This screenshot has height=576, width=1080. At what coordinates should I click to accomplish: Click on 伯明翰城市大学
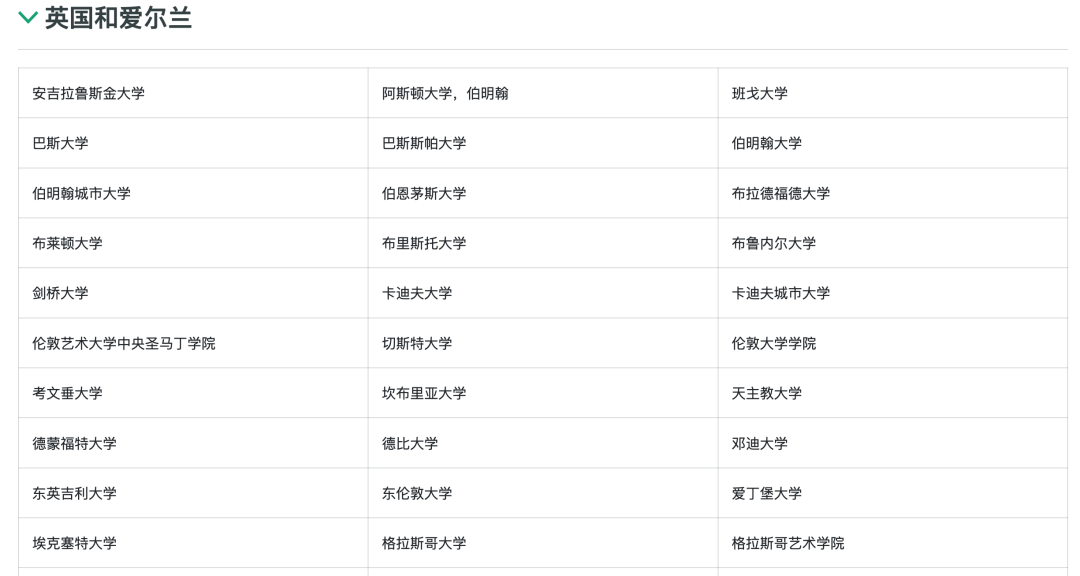81,193
